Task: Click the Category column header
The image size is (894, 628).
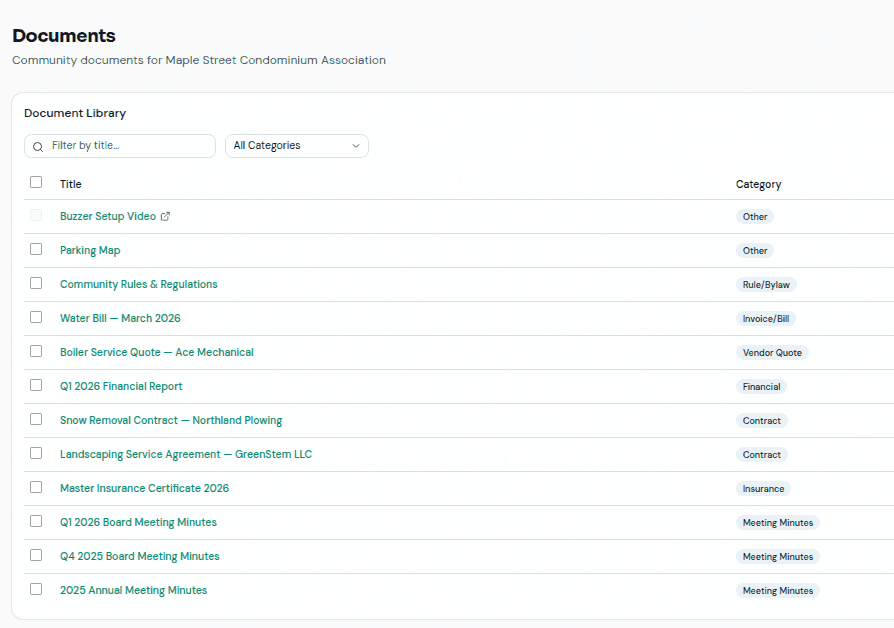Action: (x=758, y=184)
